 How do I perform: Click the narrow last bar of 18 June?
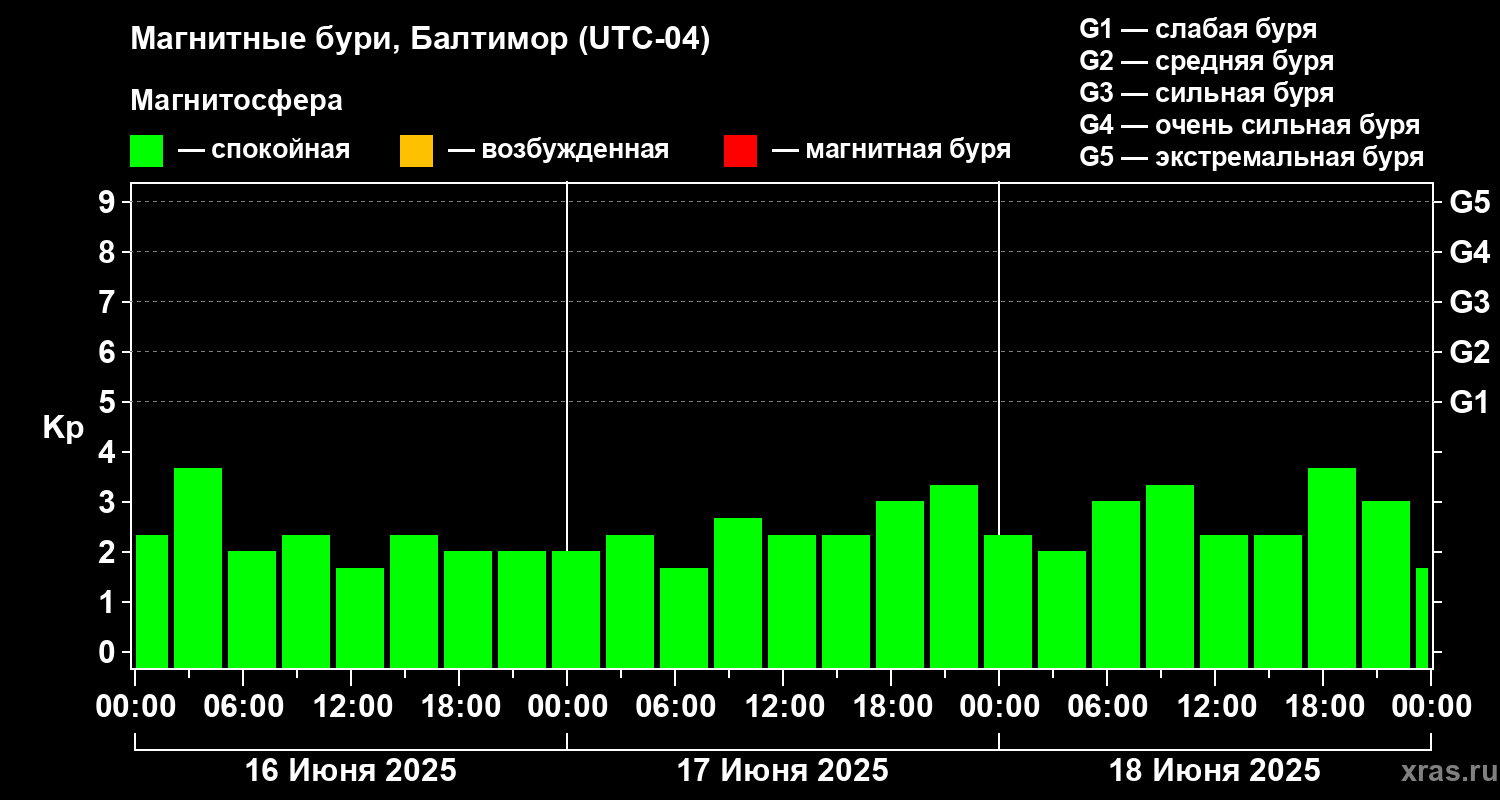pos(1422,618)
